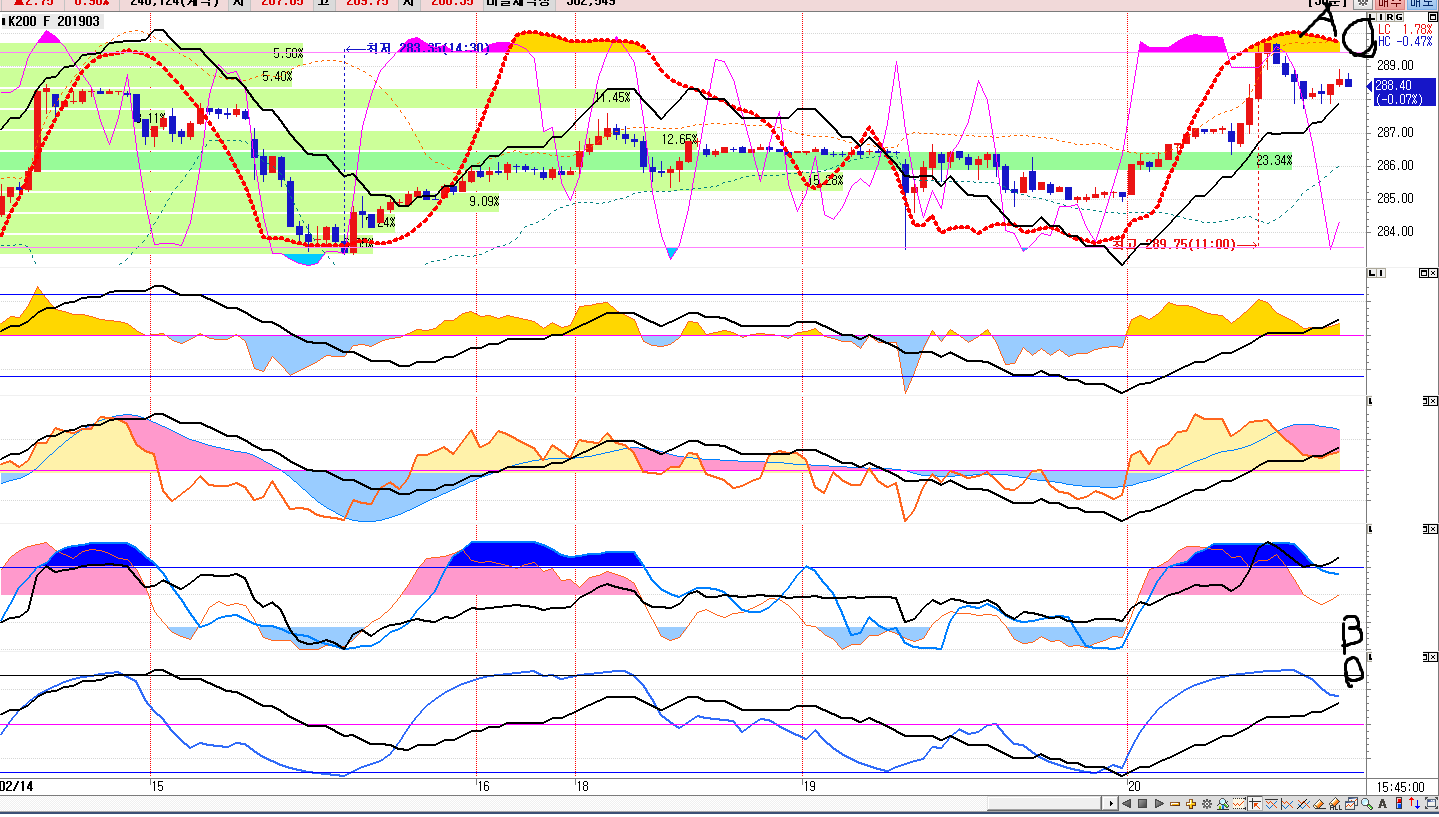Zoom out the chart with the minus icon

click(1175, 804)
